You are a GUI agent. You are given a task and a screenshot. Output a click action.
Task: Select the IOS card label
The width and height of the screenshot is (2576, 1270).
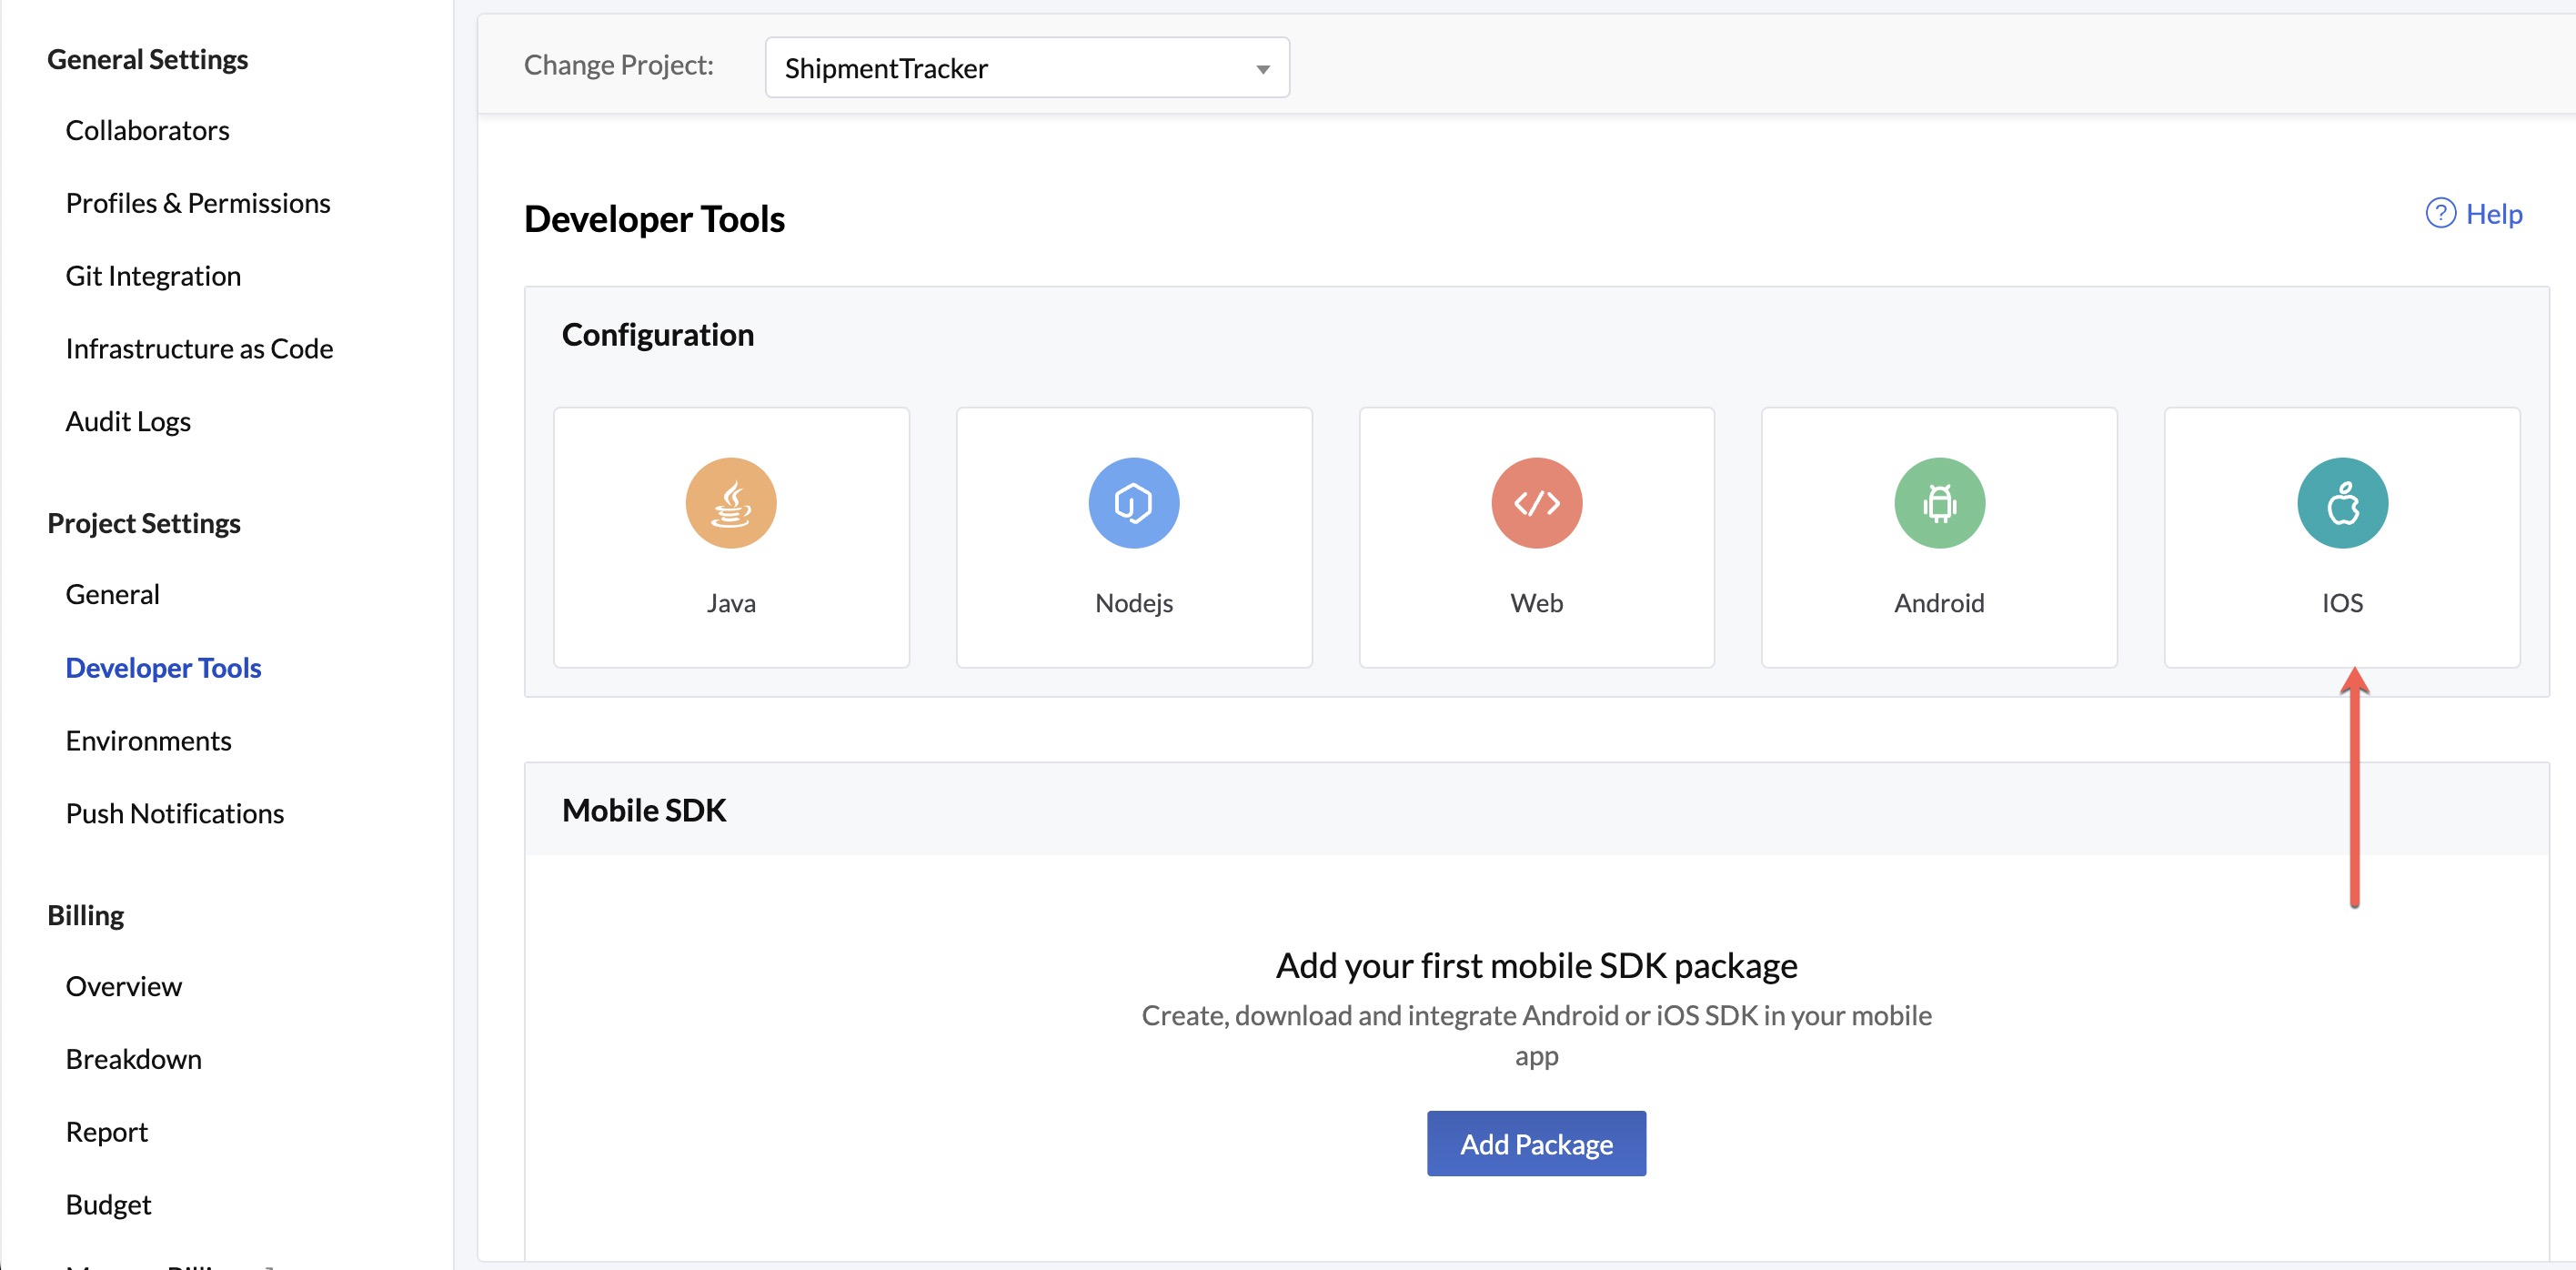pos(2343,602)
